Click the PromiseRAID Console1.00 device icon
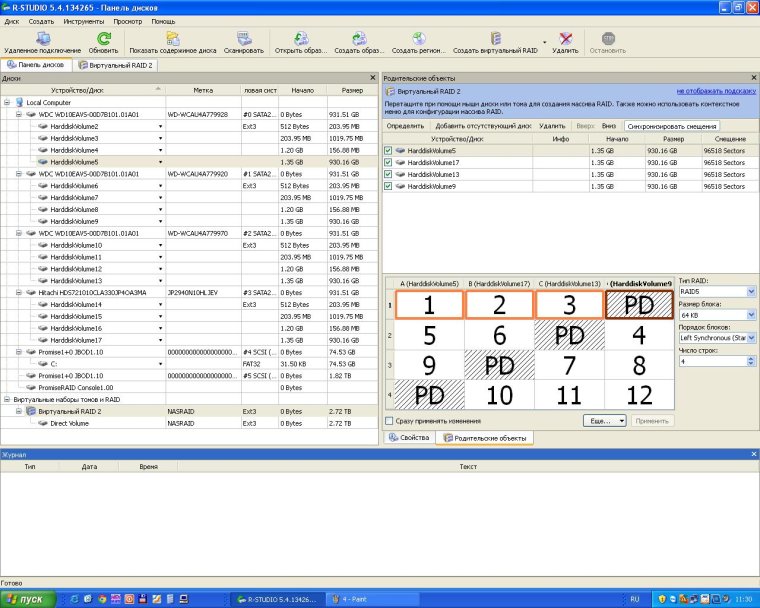The image size is (760, 608). tap(32, 387)
